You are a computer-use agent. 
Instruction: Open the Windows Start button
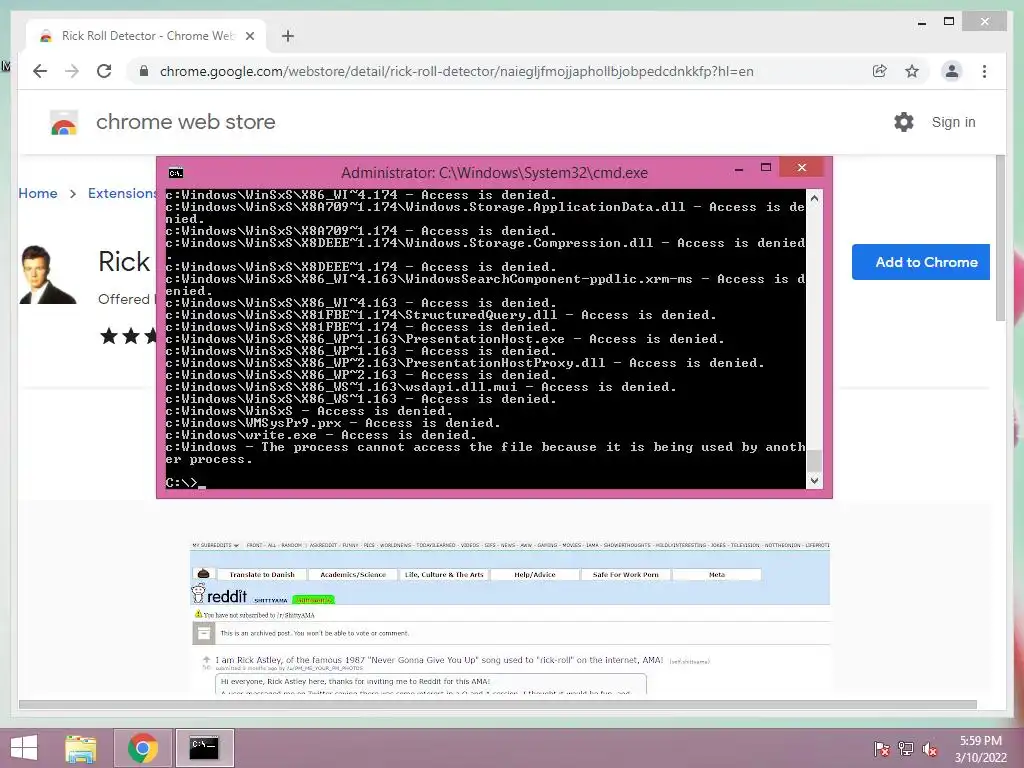click(x=24, y=748)
